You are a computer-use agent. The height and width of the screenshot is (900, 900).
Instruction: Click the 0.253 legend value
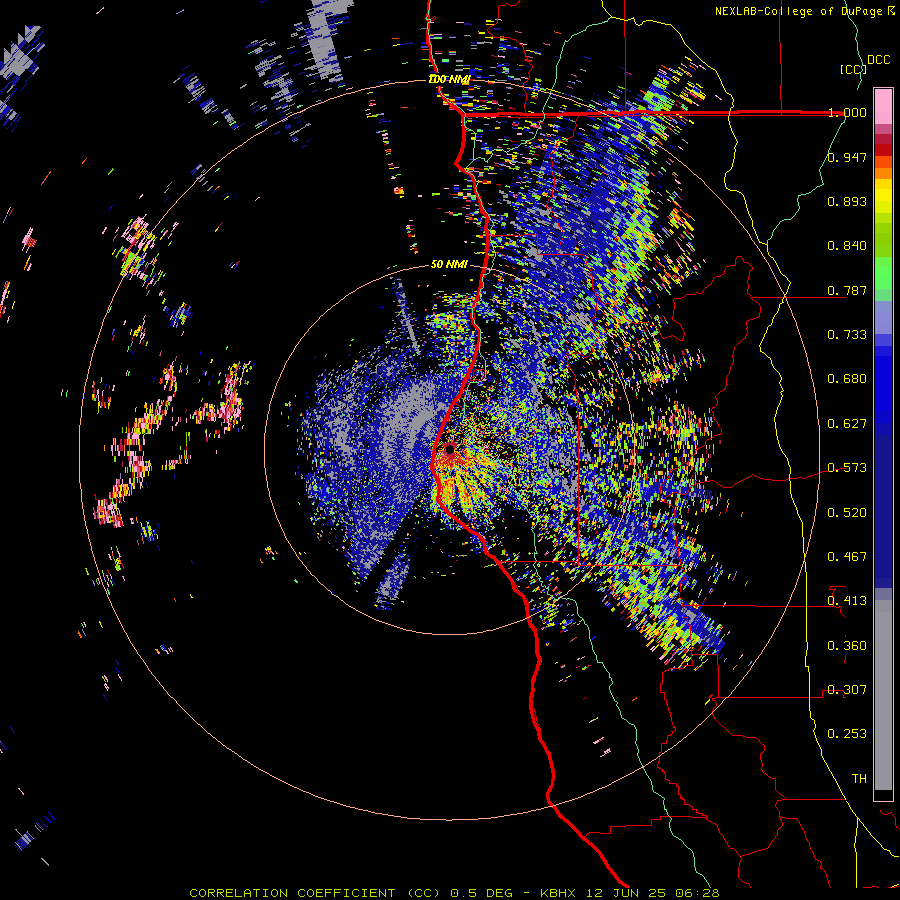point(847,734)
